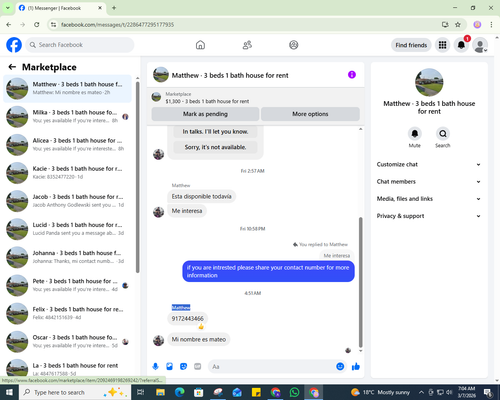Open Oscar's conversation in the list

[67, 341]
